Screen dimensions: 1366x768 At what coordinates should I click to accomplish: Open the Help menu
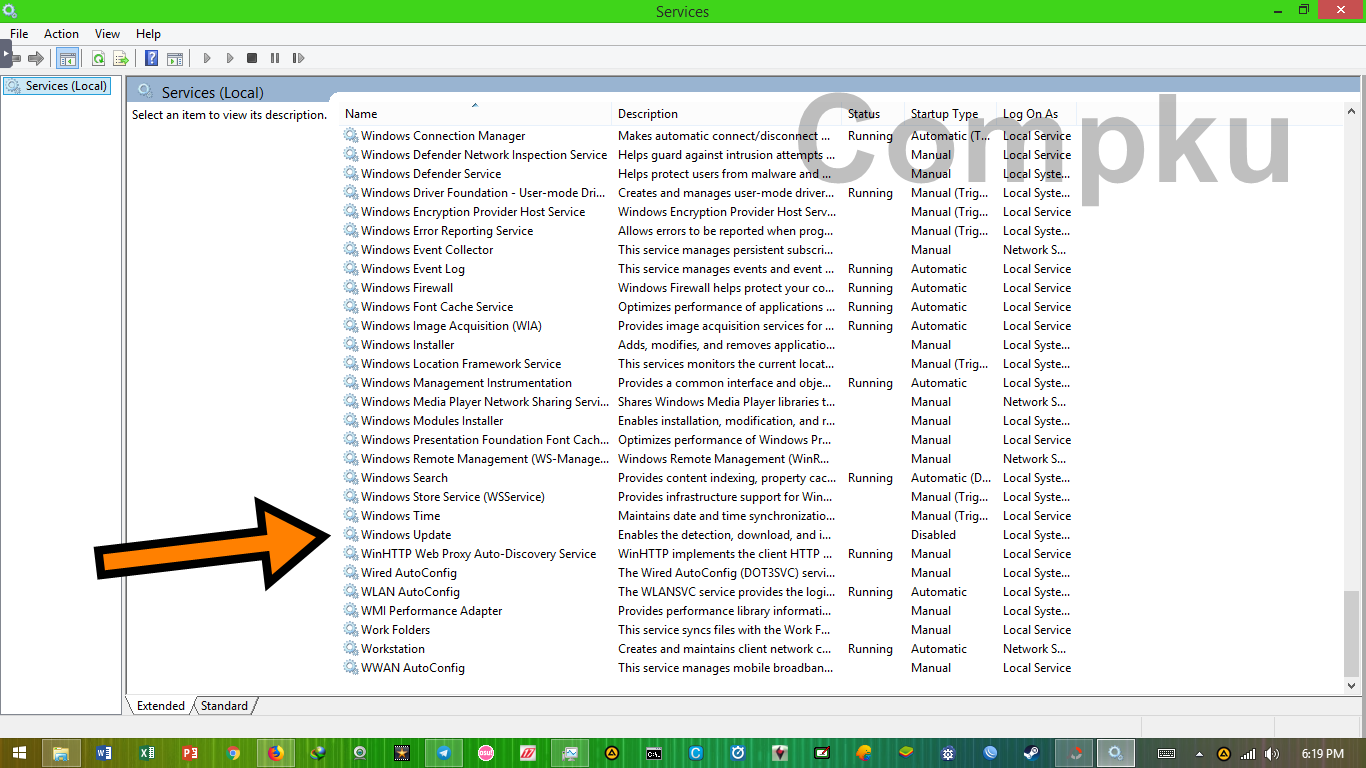coord(148,34)
